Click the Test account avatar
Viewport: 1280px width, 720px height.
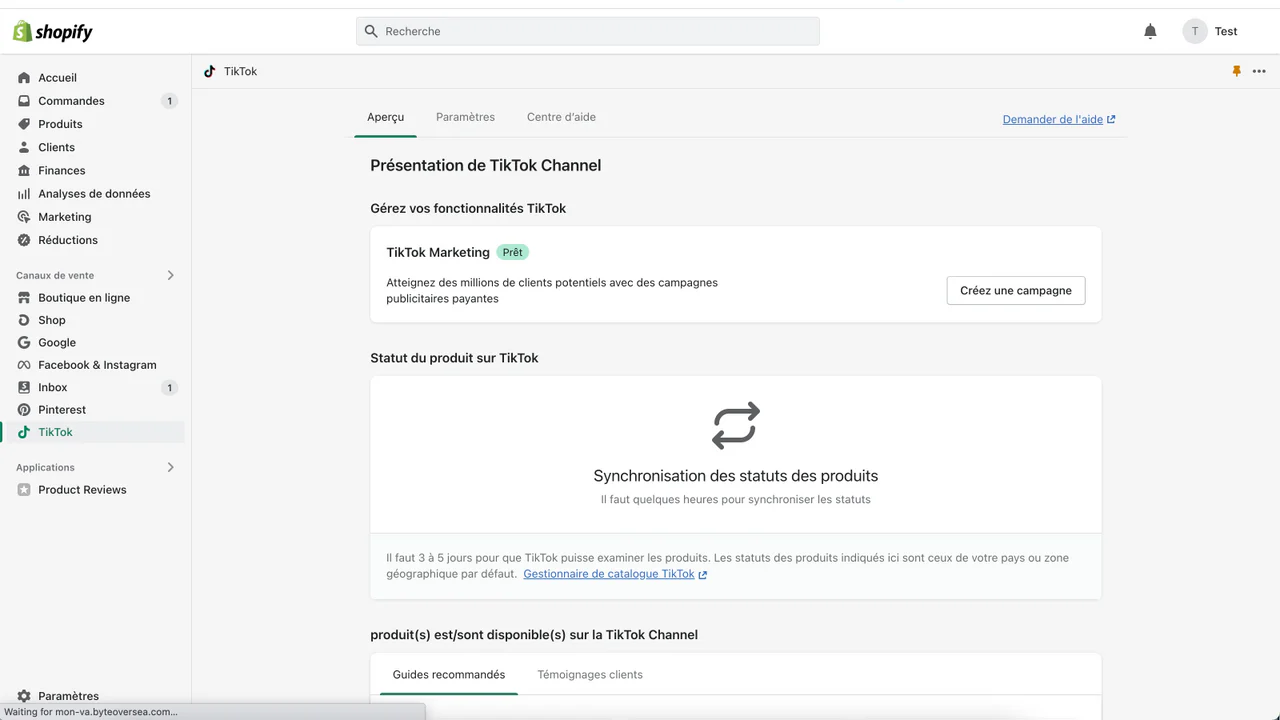pyautogui.click(x=1195, y=31)
